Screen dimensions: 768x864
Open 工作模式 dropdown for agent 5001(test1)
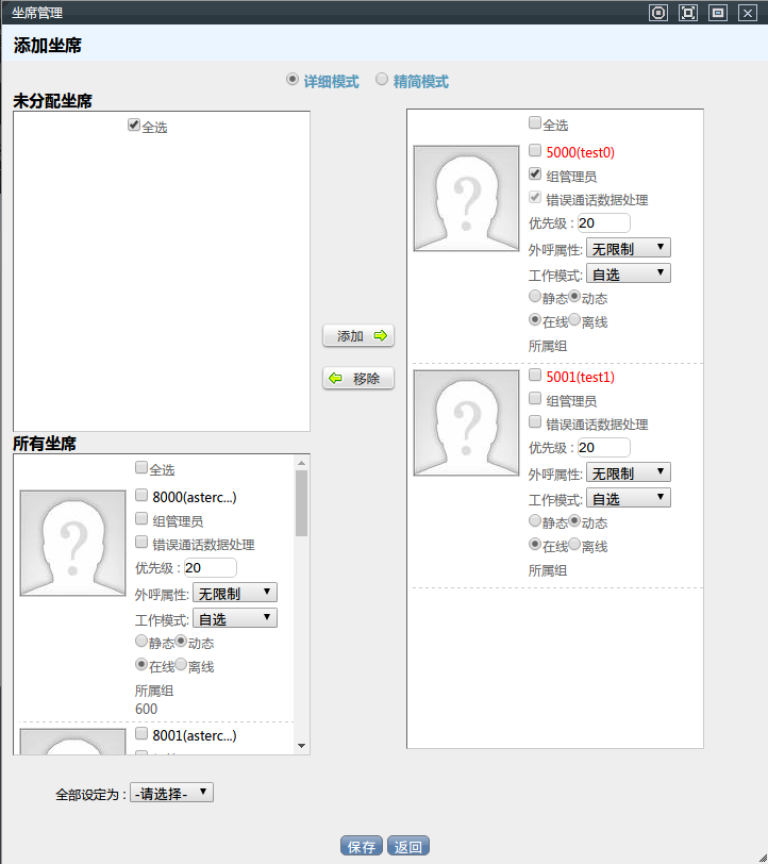(628, 498)
